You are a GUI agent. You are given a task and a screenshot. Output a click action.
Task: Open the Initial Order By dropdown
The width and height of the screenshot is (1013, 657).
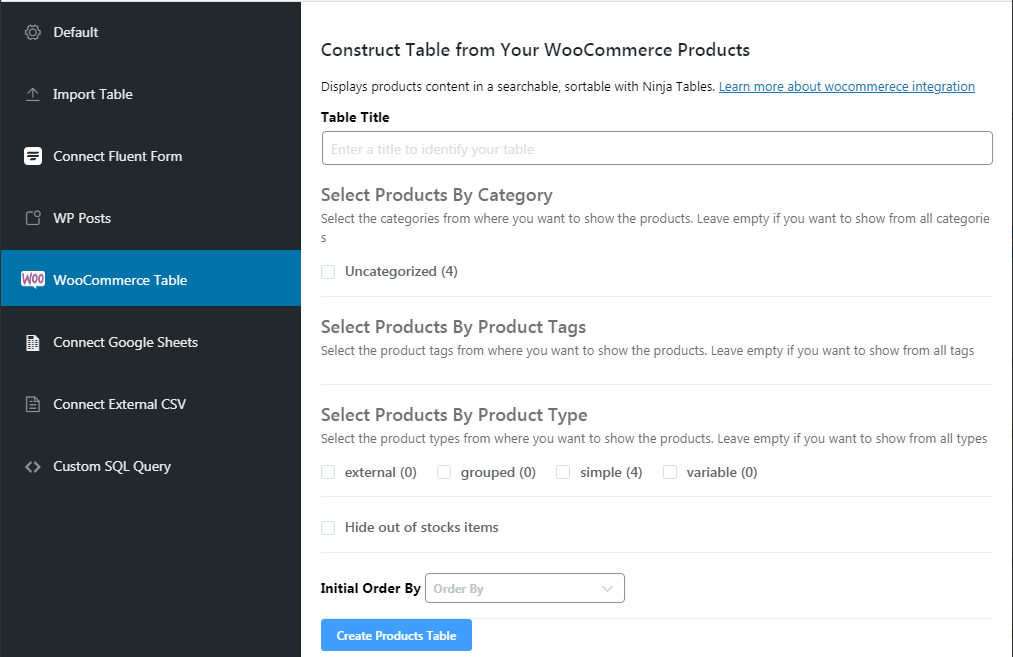524,588
